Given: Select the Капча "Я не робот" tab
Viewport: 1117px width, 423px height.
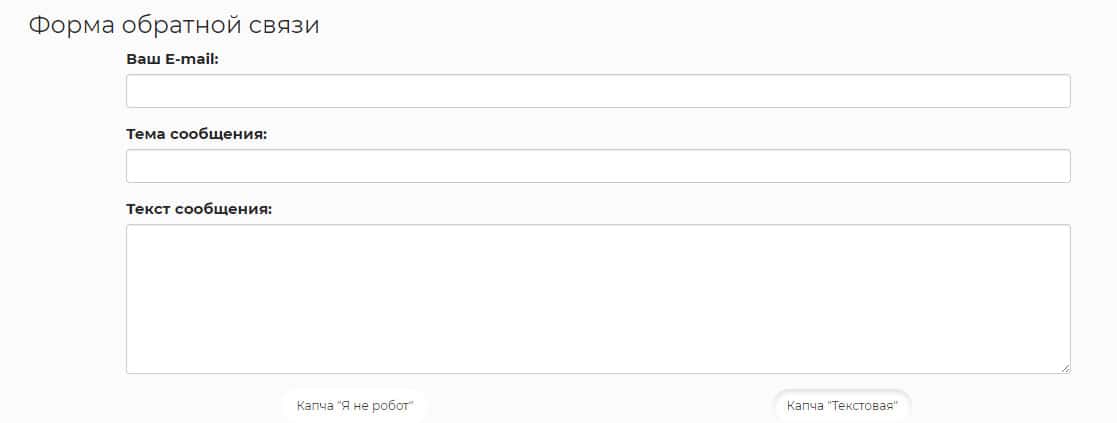Looking at the screenshot, I should [x=355, y=406].
